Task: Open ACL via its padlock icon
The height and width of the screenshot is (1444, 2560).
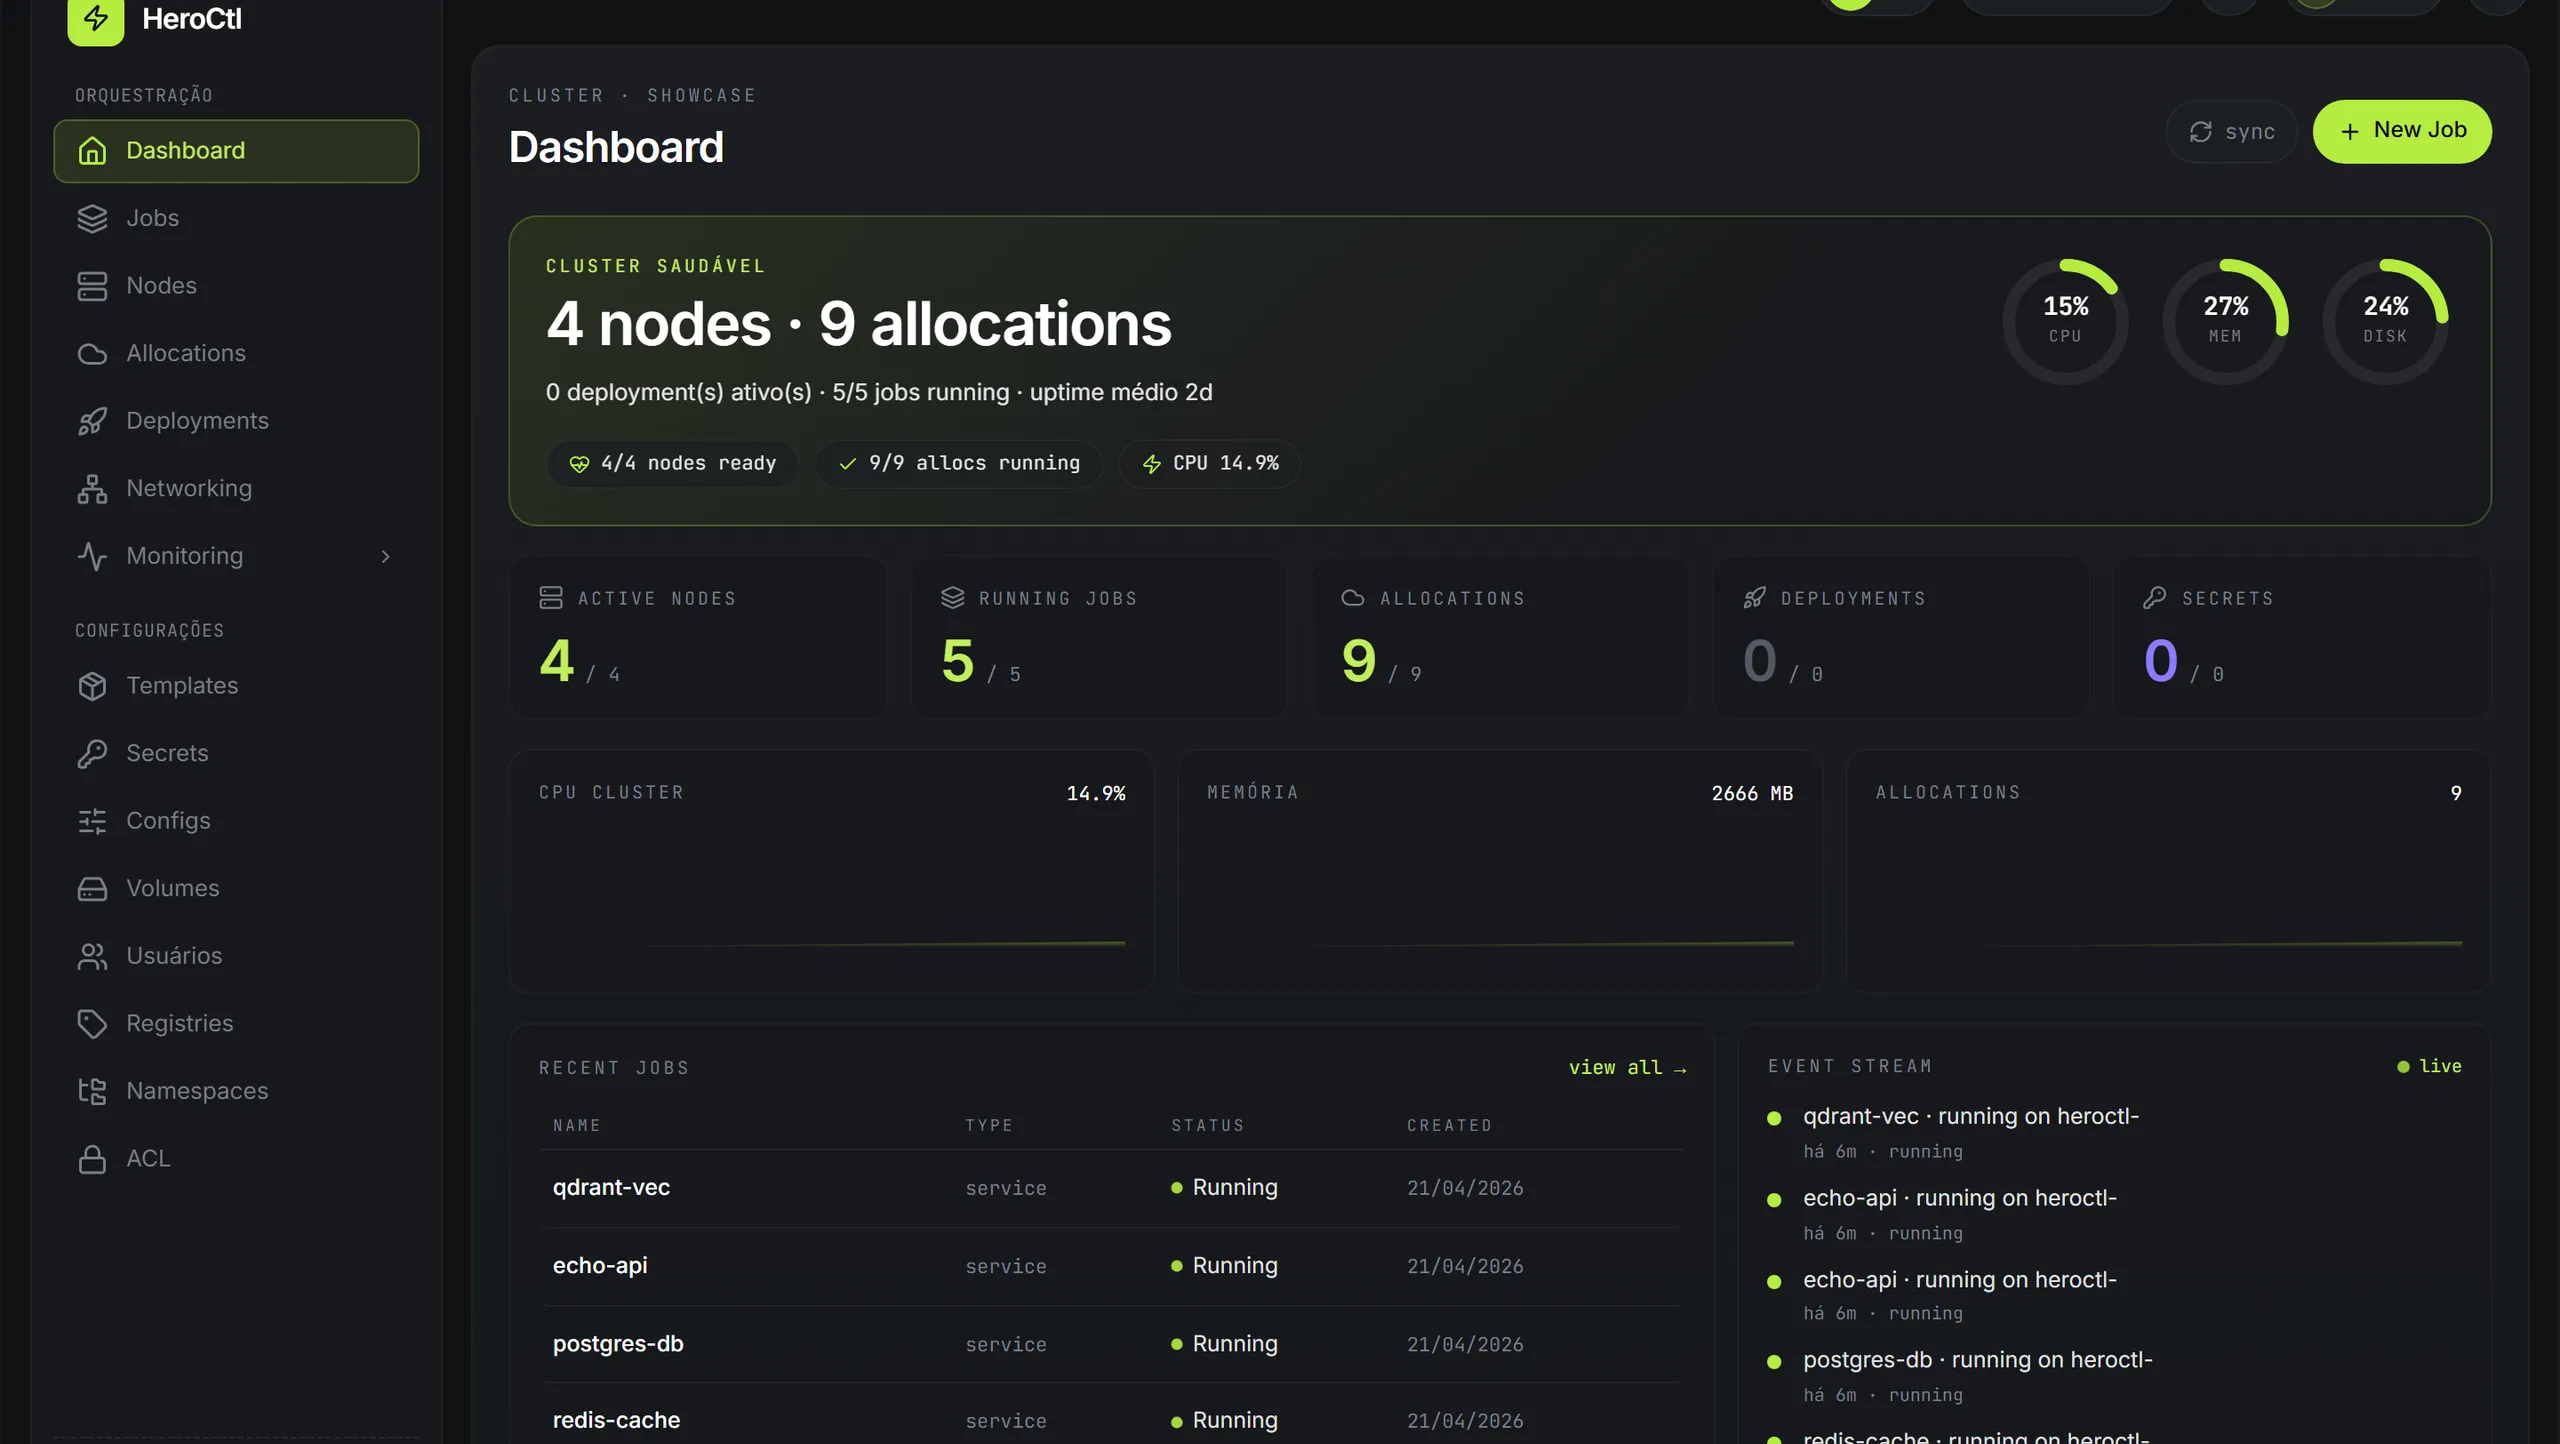Action: click(92, 1159)
